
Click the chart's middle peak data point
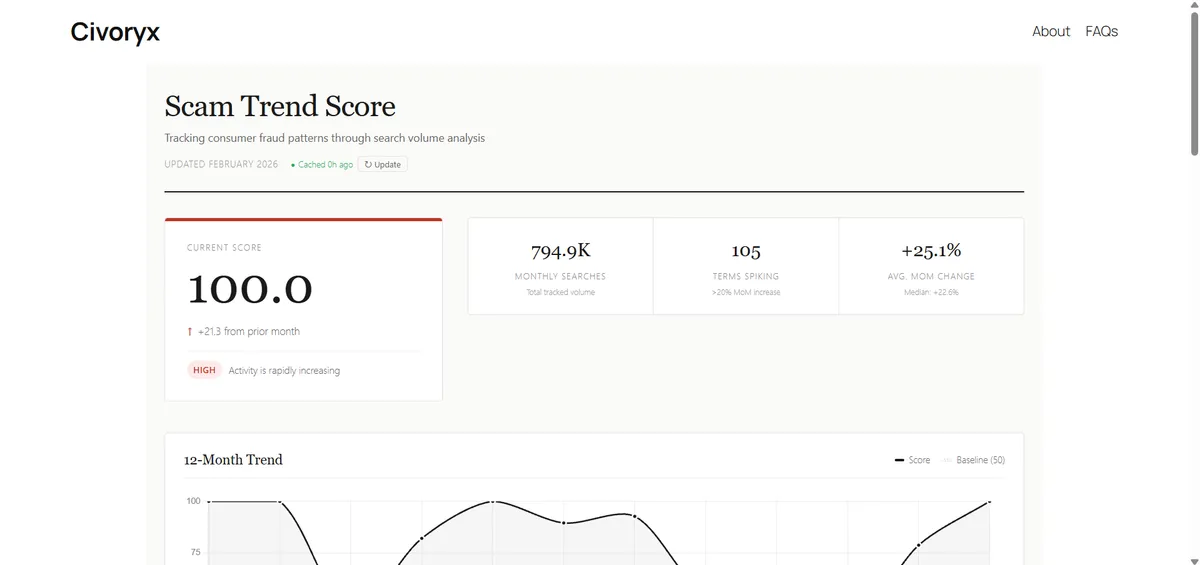[x=492, y=502]
